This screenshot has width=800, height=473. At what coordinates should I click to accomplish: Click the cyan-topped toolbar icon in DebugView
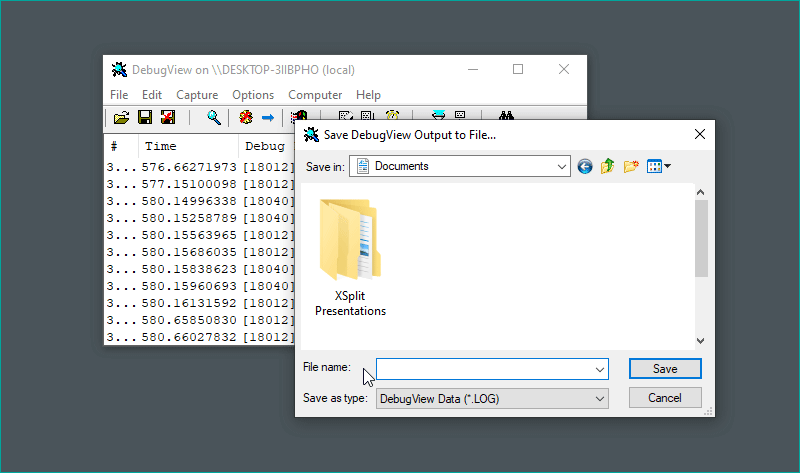click(438, 115)
